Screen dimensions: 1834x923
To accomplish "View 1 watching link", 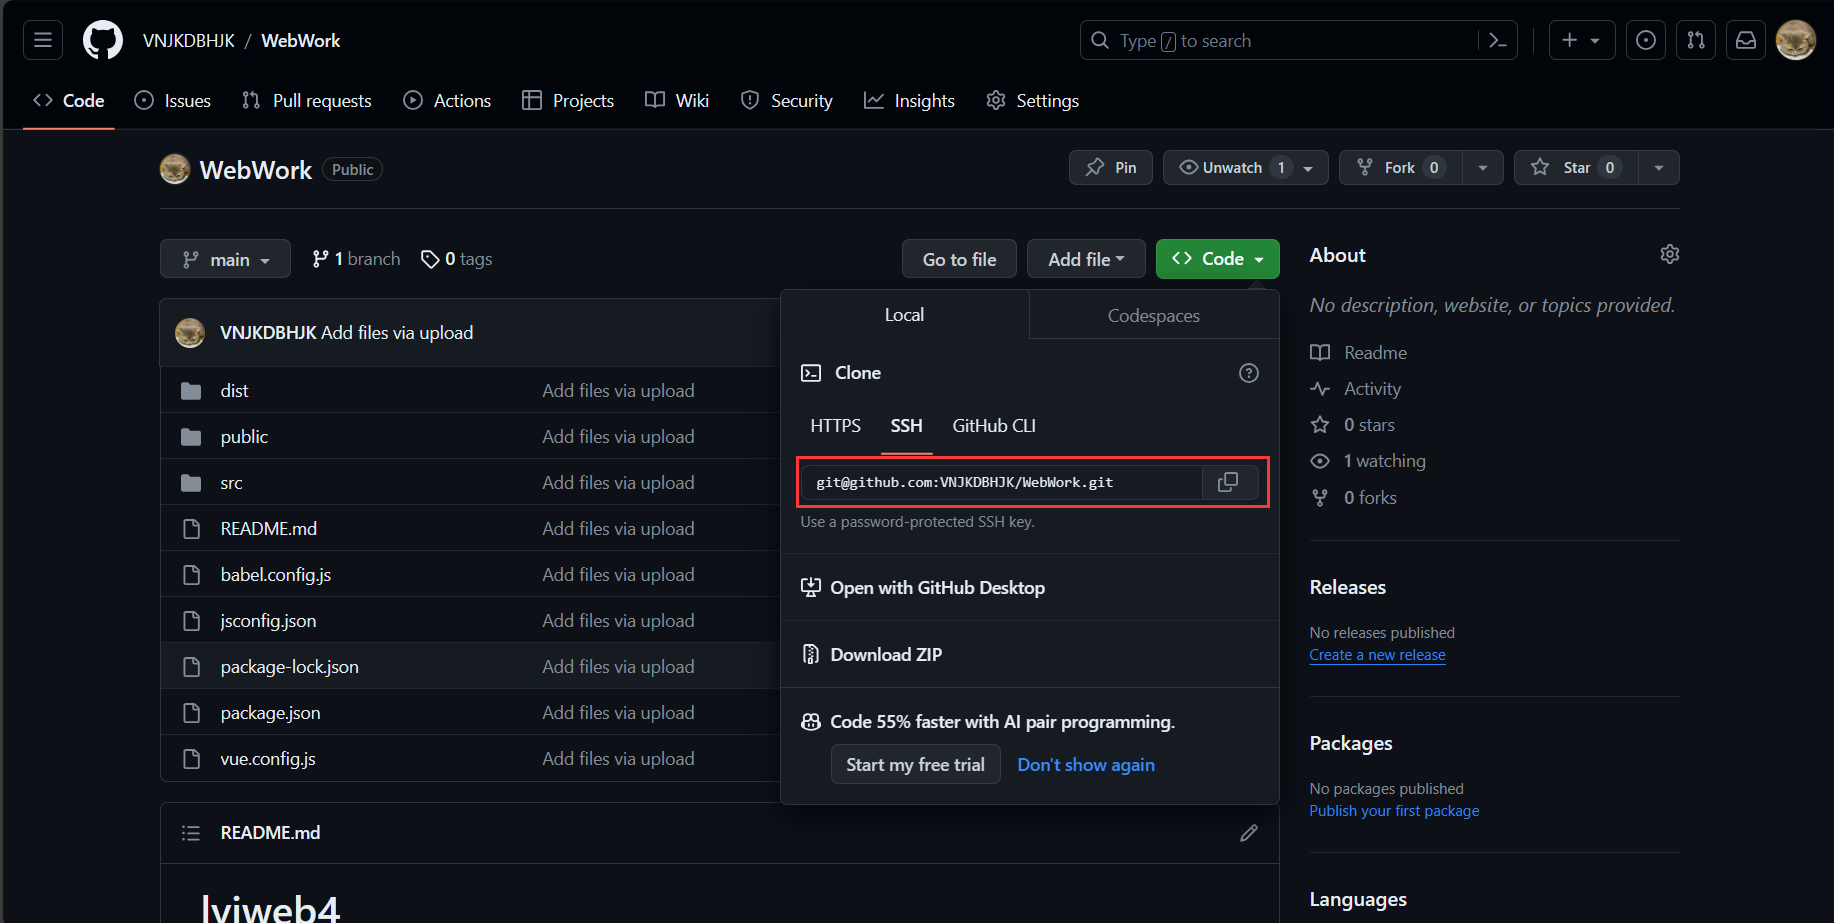I will tap(1368, 461).
